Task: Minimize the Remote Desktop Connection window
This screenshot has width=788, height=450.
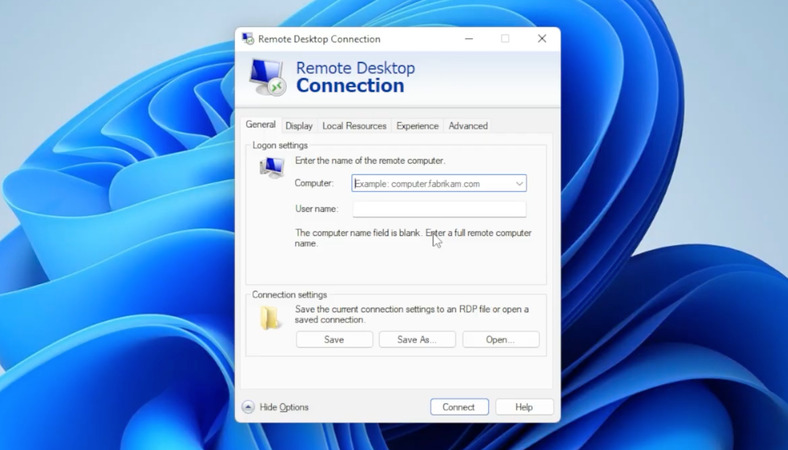Action: click(x=469, y=39)
